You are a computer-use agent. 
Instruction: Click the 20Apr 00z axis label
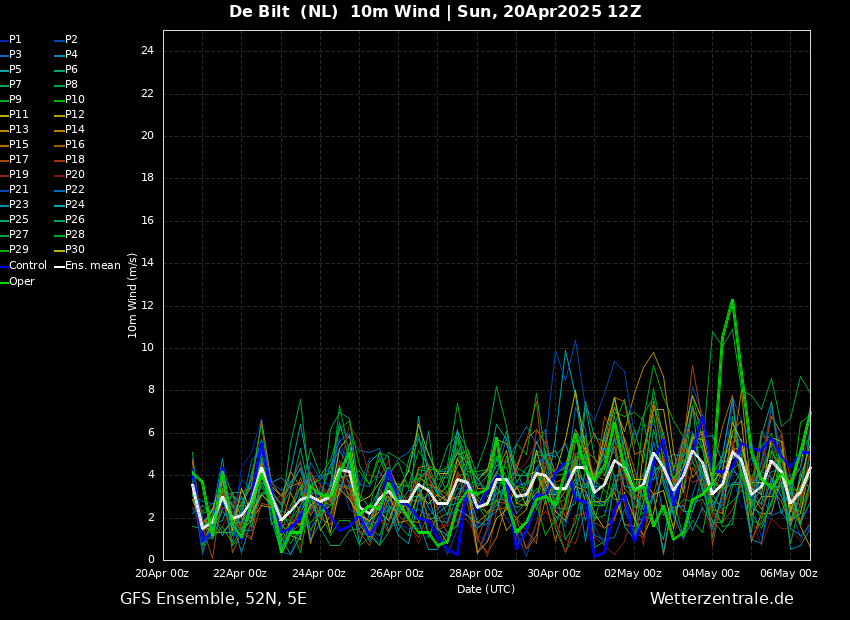pos(162,573)
